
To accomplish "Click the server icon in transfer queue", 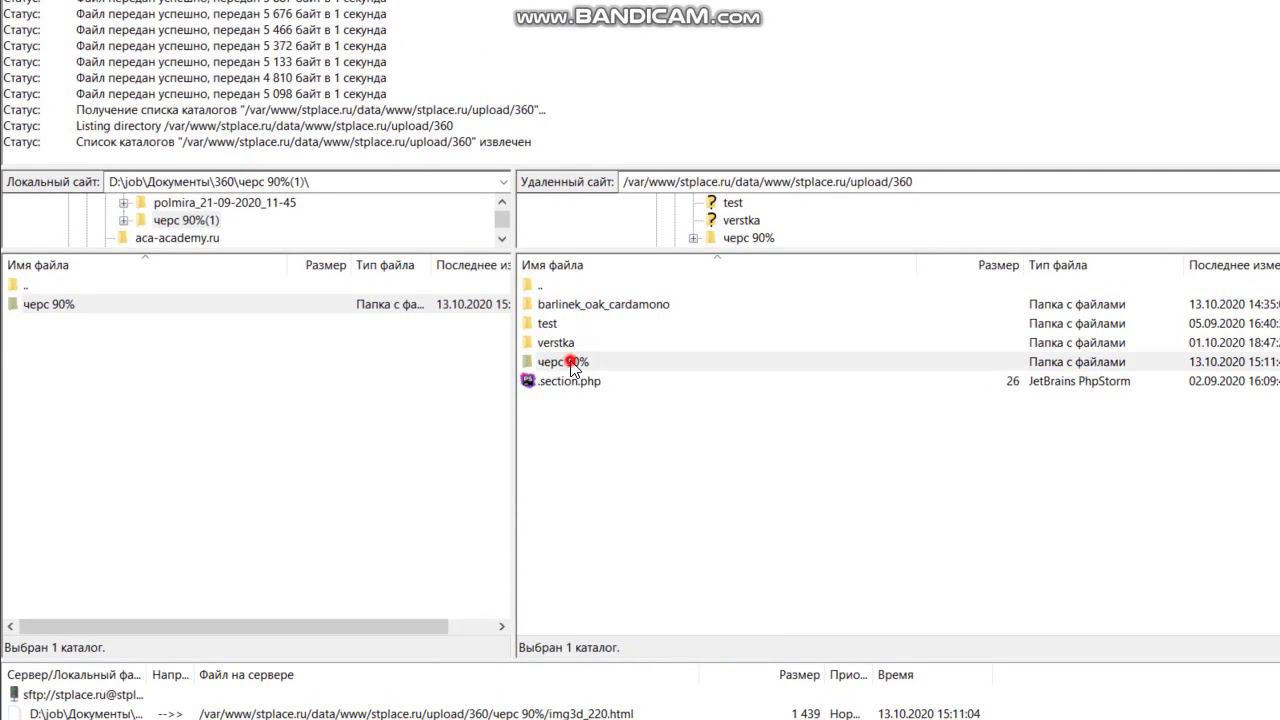I will point(13,694).
